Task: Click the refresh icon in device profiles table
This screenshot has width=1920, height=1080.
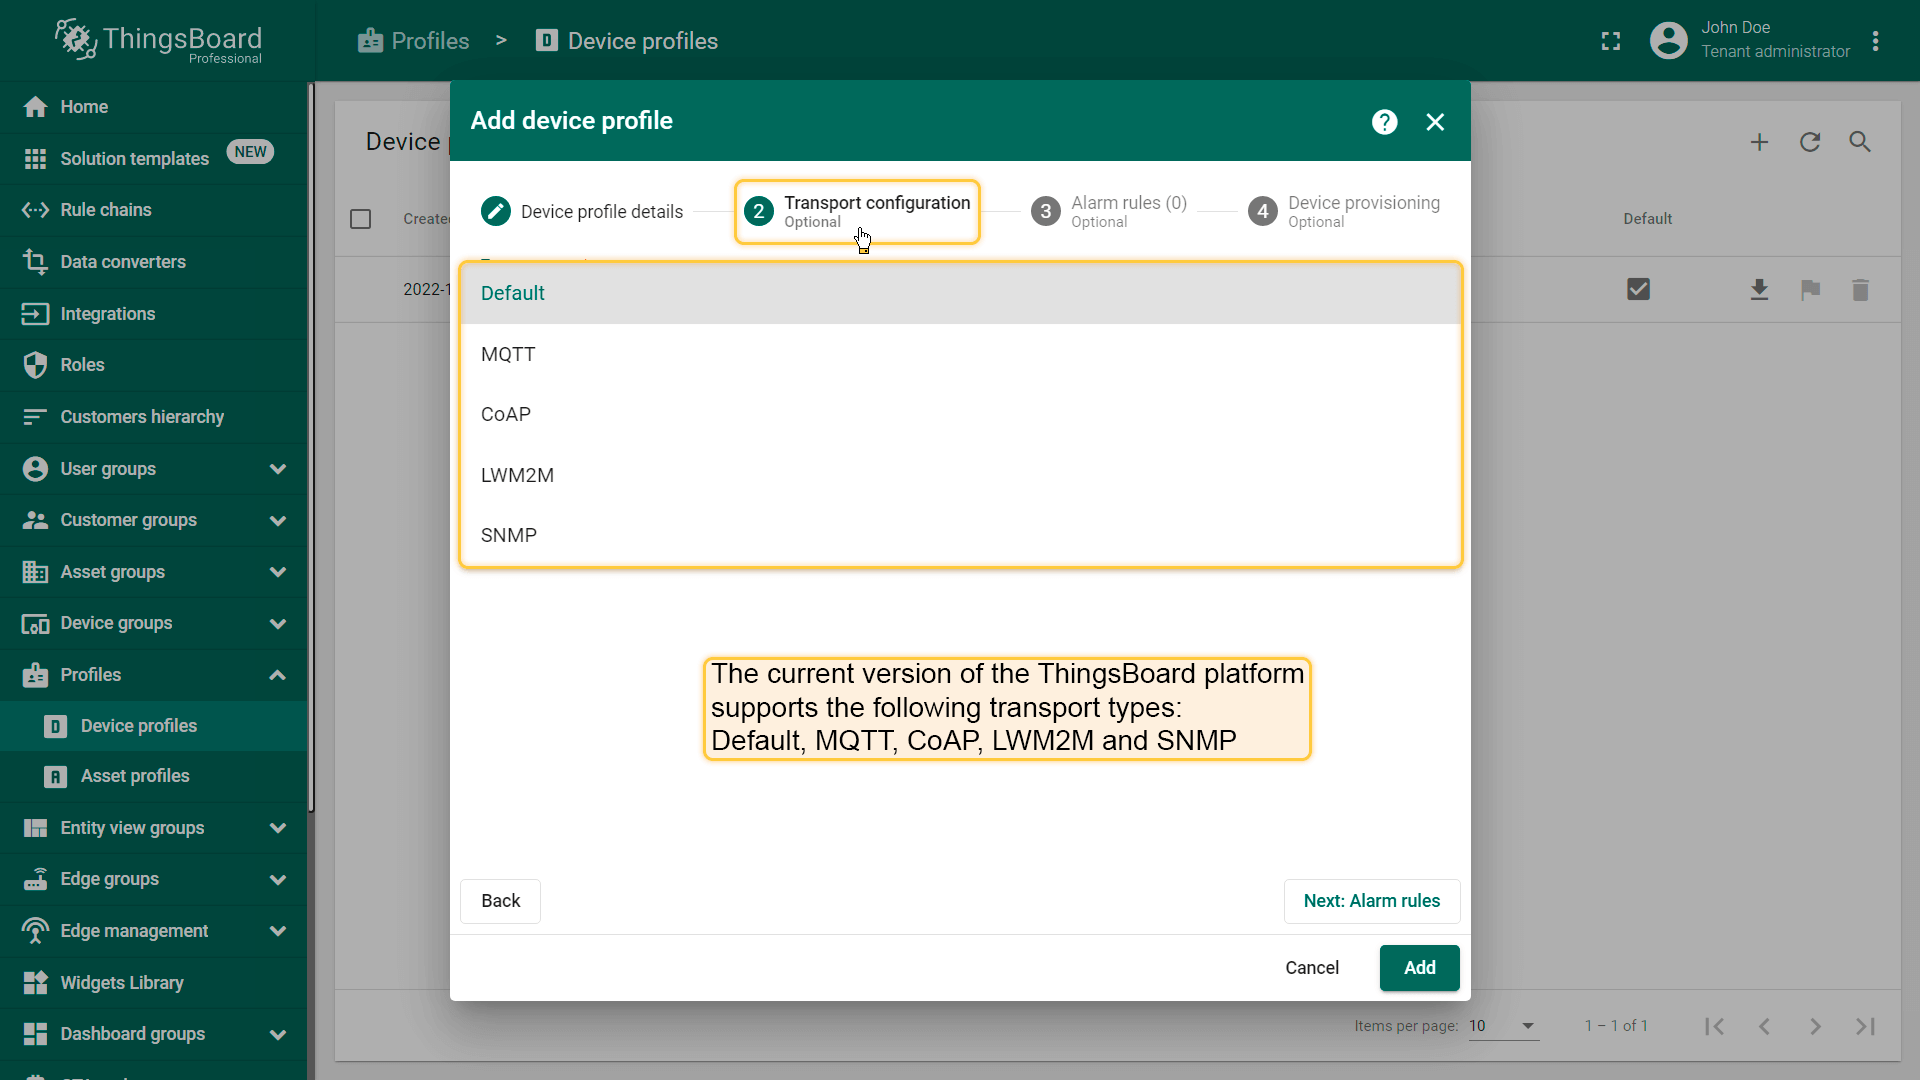Action: [x=1809, y=142]
